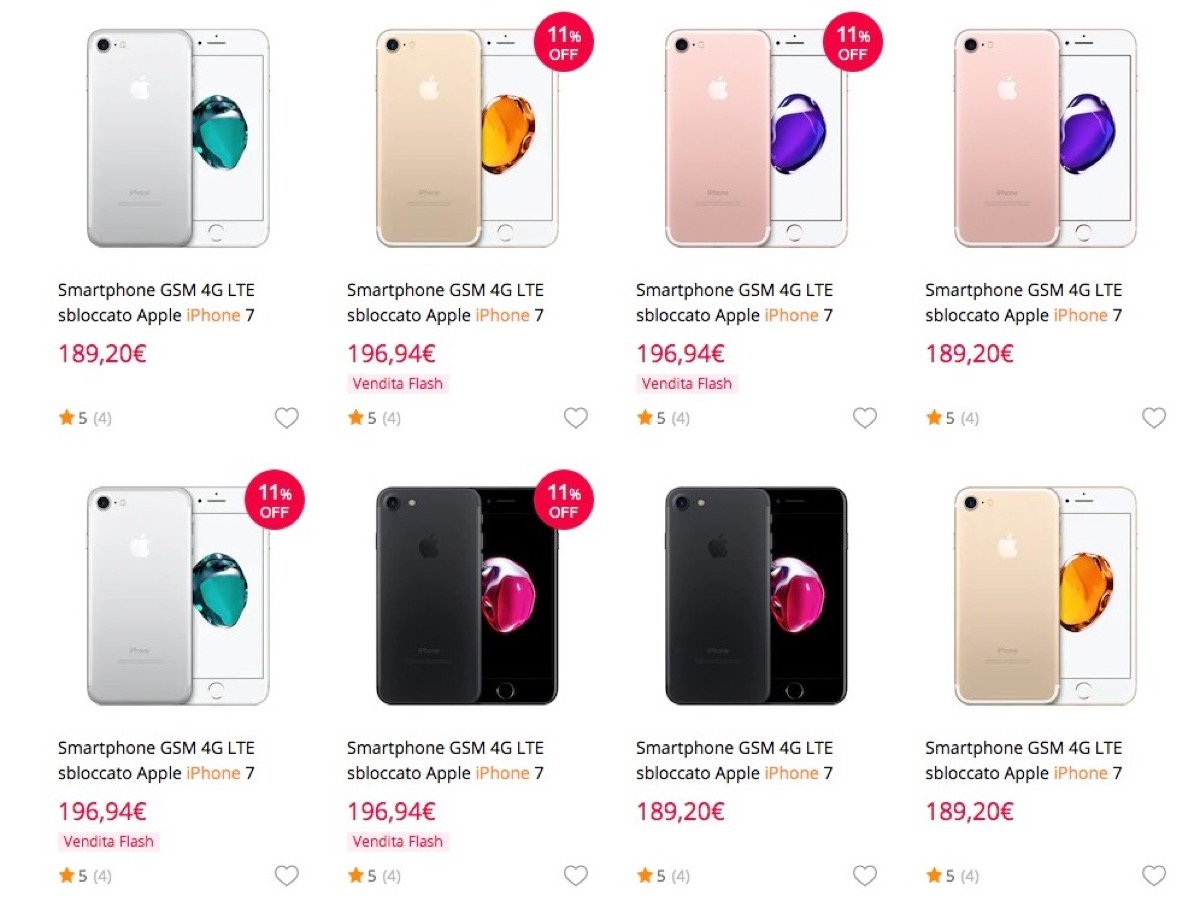Open the gold iPhone 7 image without discount badge

[1045, 596]
